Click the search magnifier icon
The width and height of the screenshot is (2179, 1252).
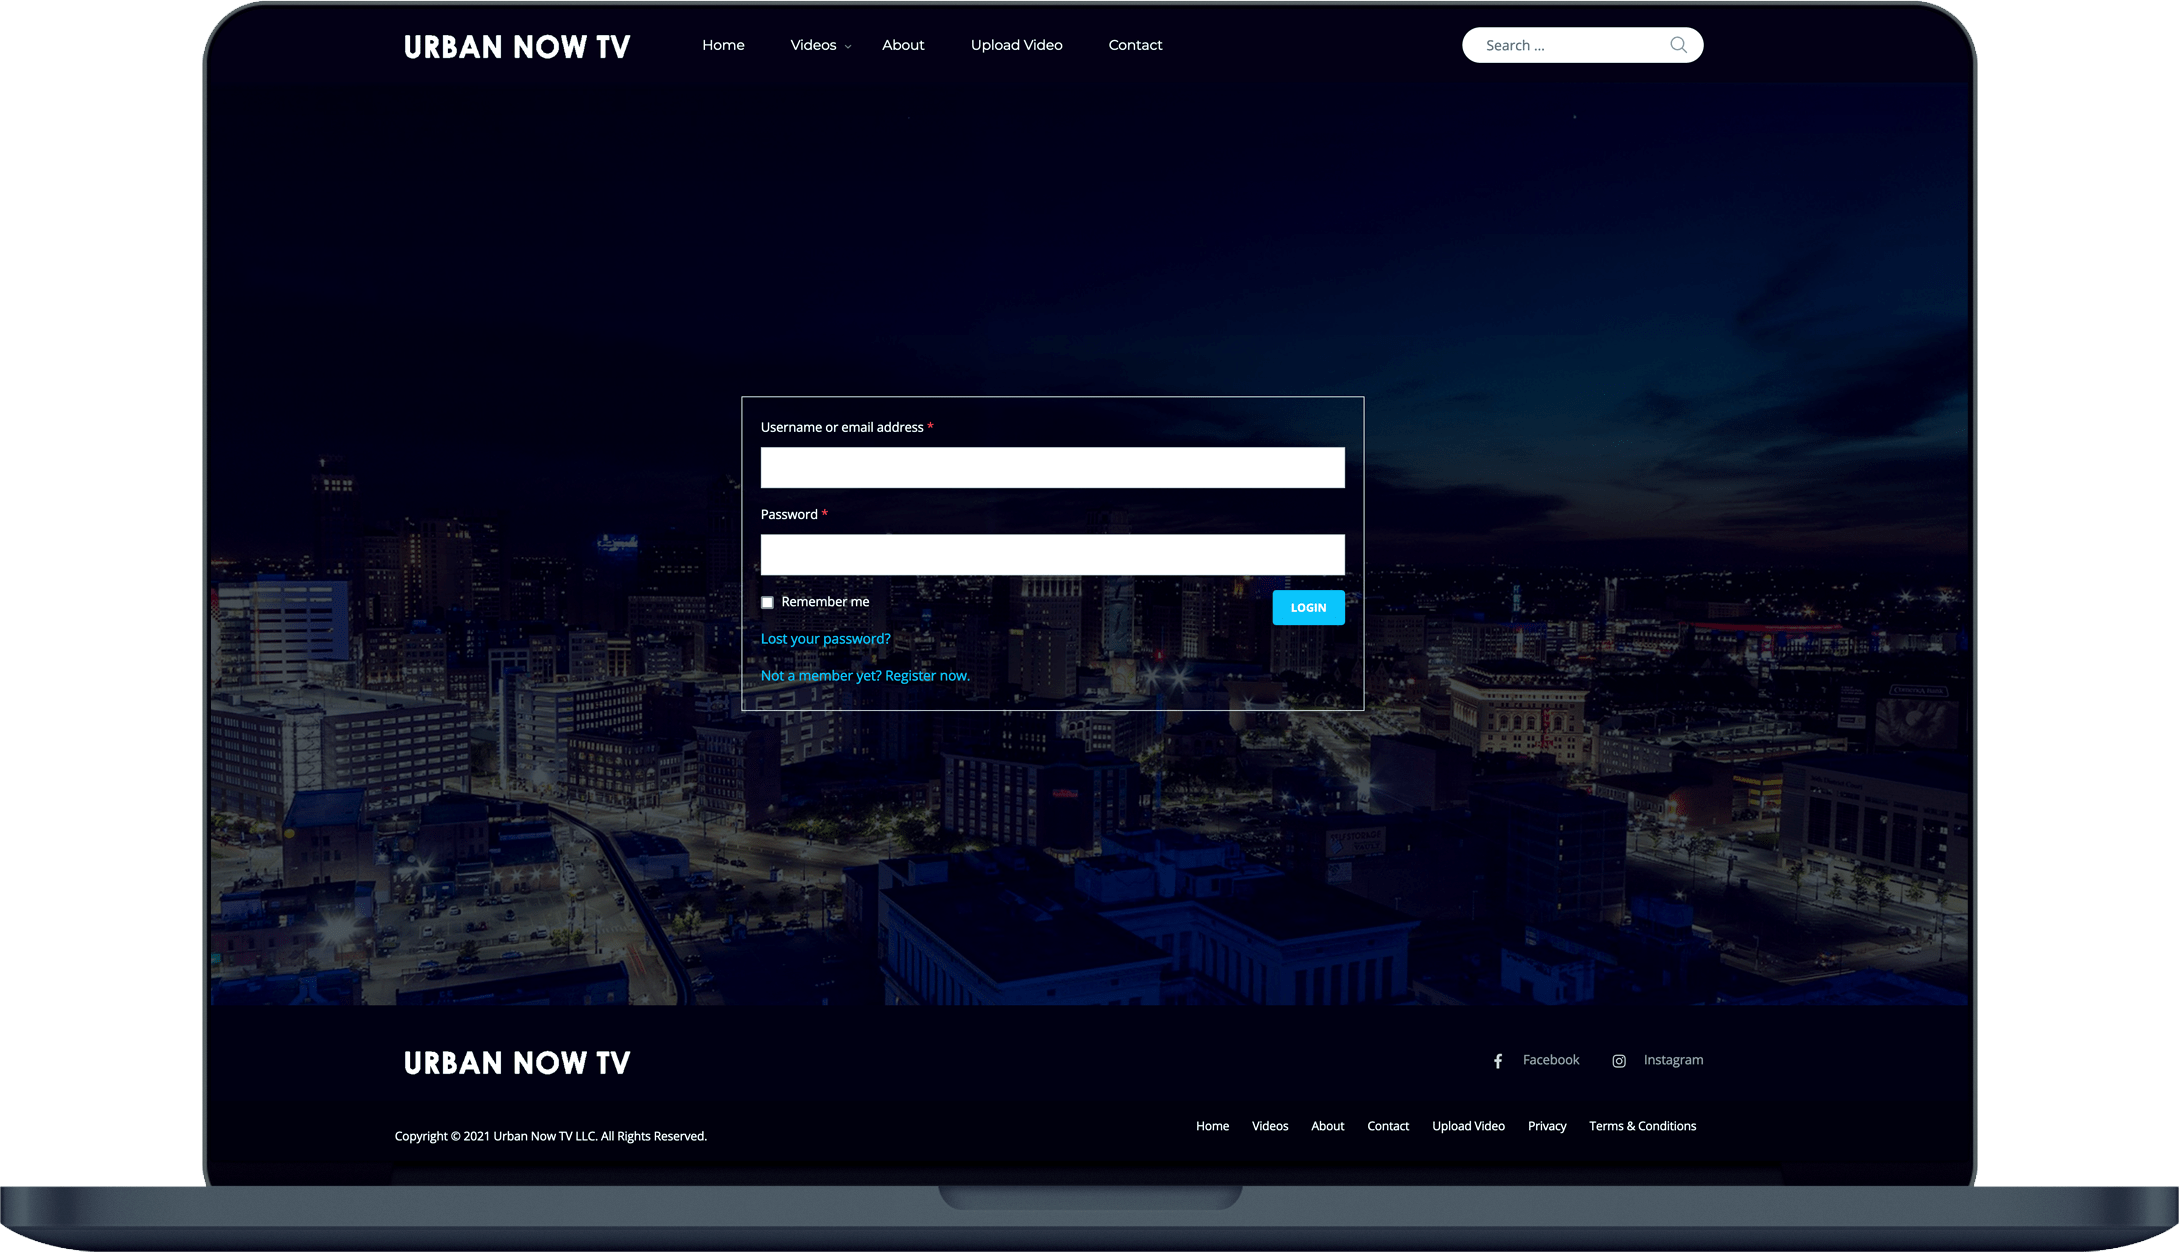click(1678, 45)
